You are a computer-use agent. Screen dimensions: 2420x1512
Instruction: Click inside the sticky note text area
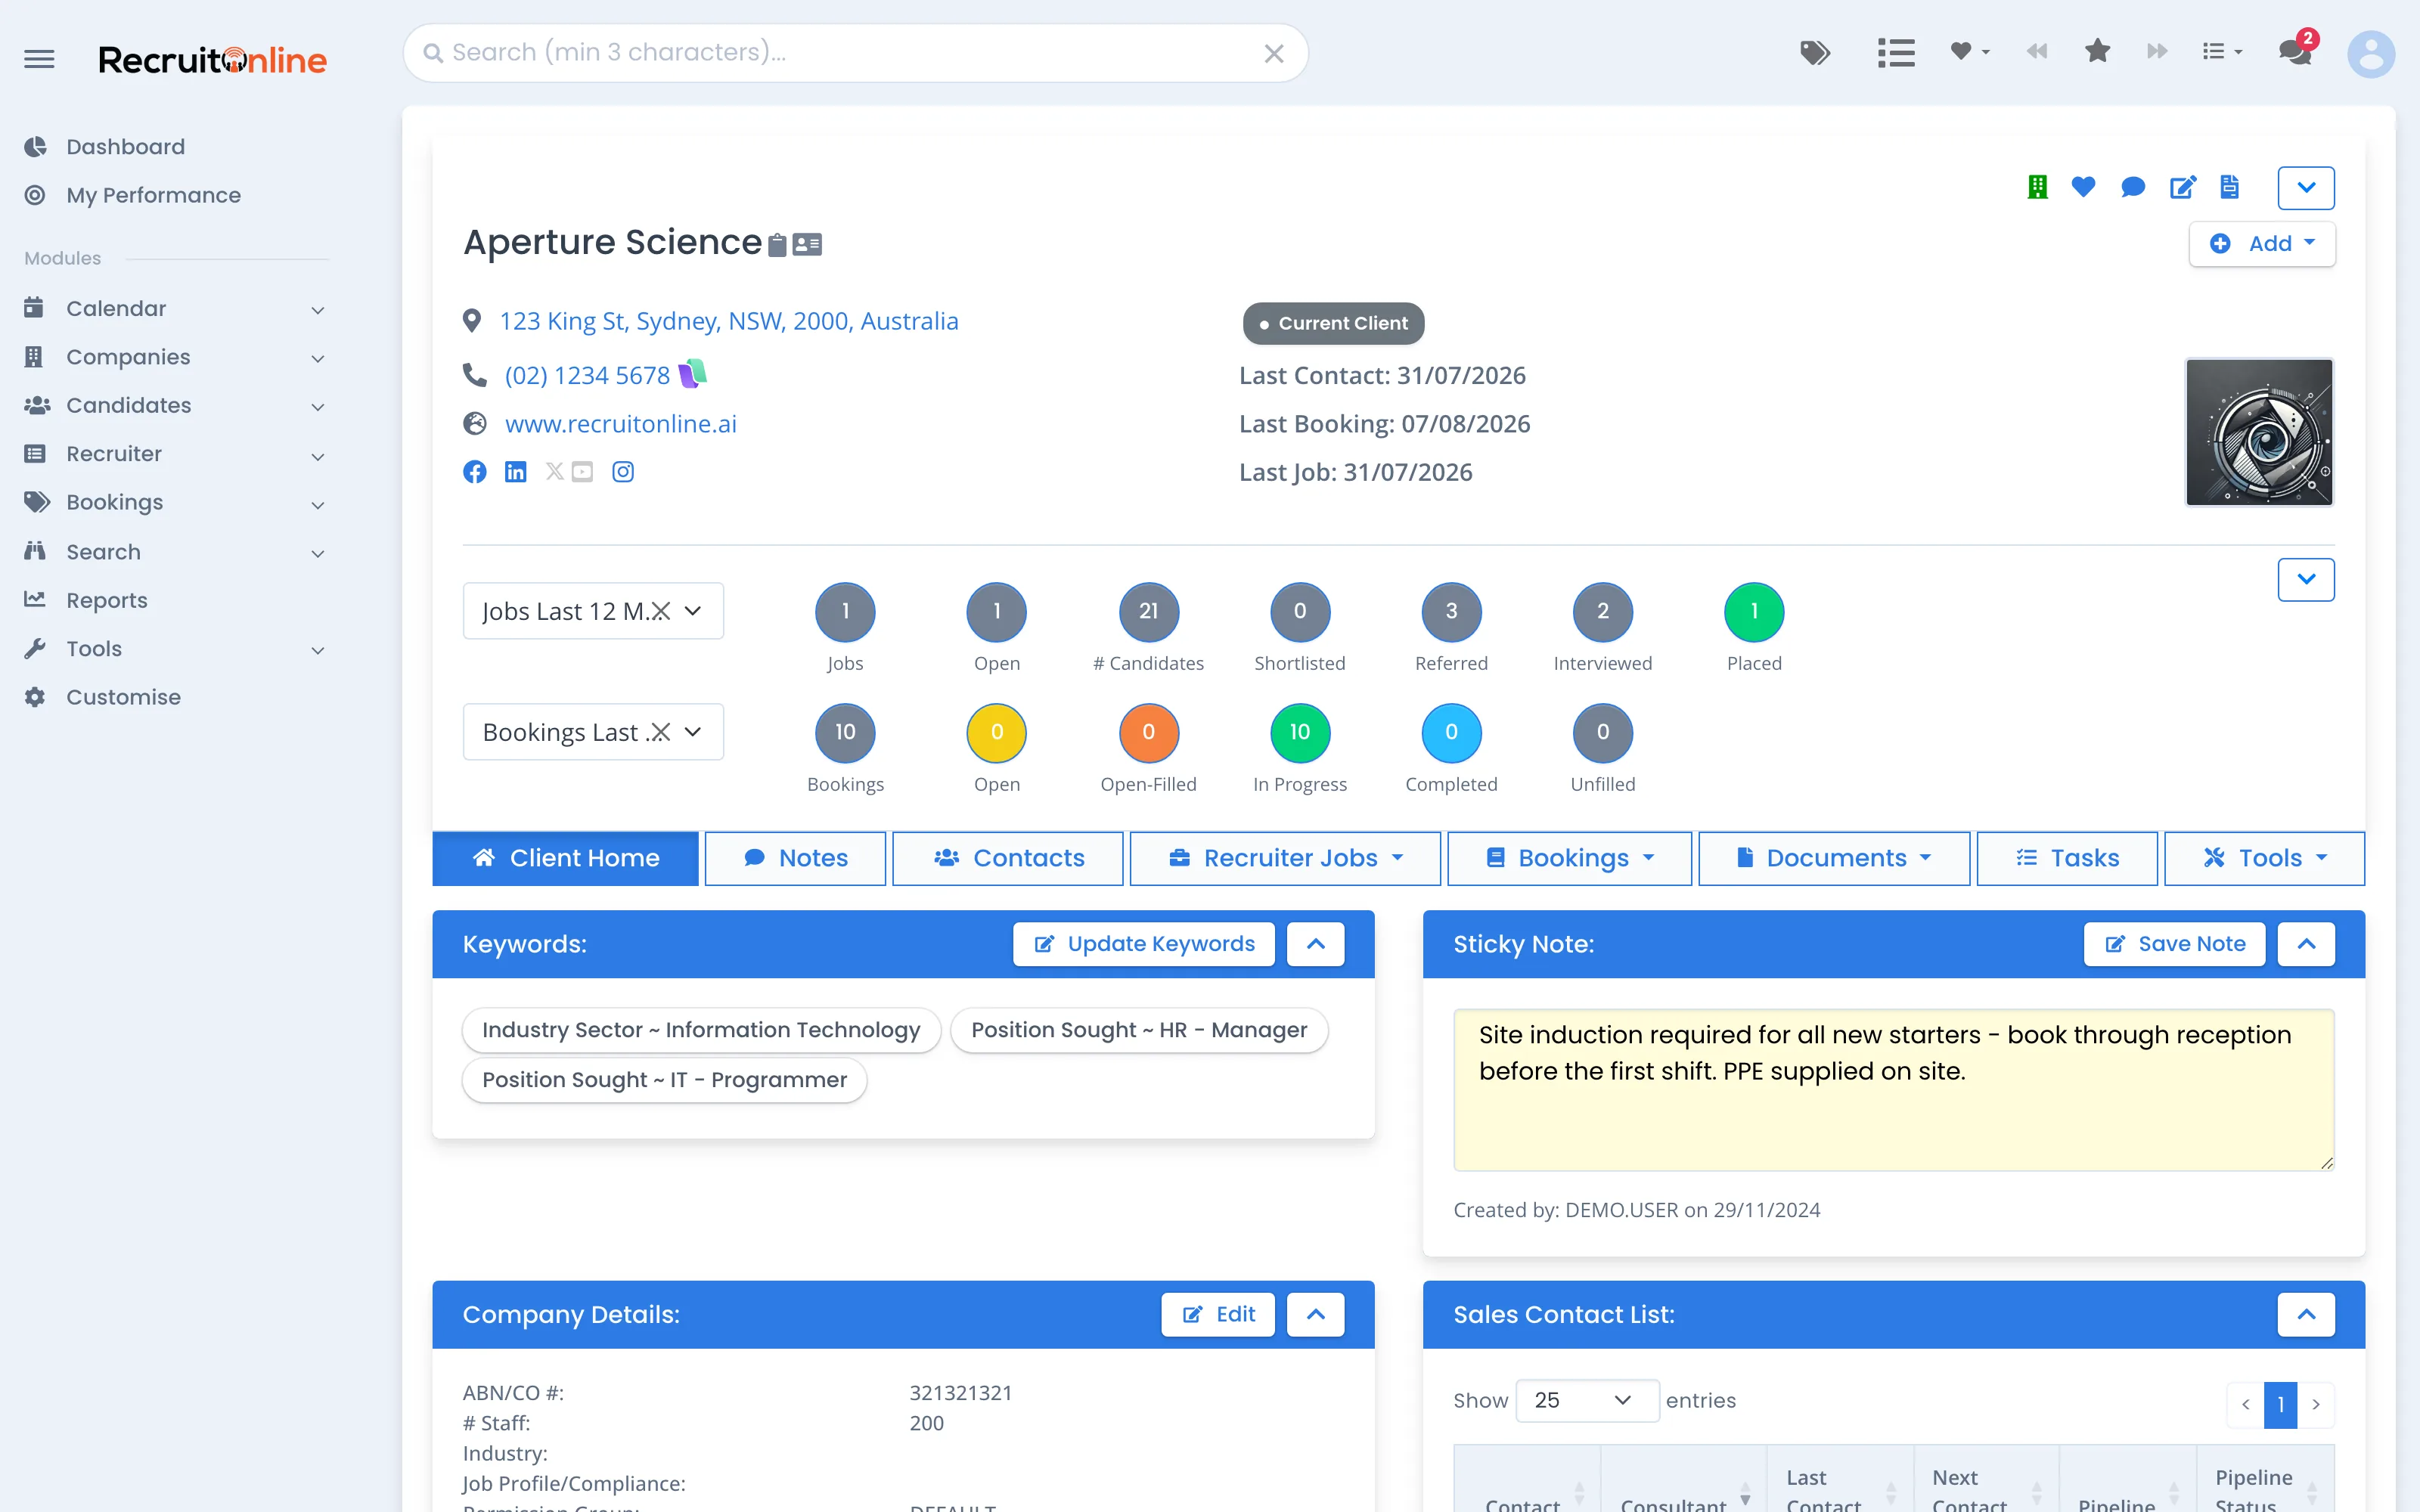pos(1893,1090)
